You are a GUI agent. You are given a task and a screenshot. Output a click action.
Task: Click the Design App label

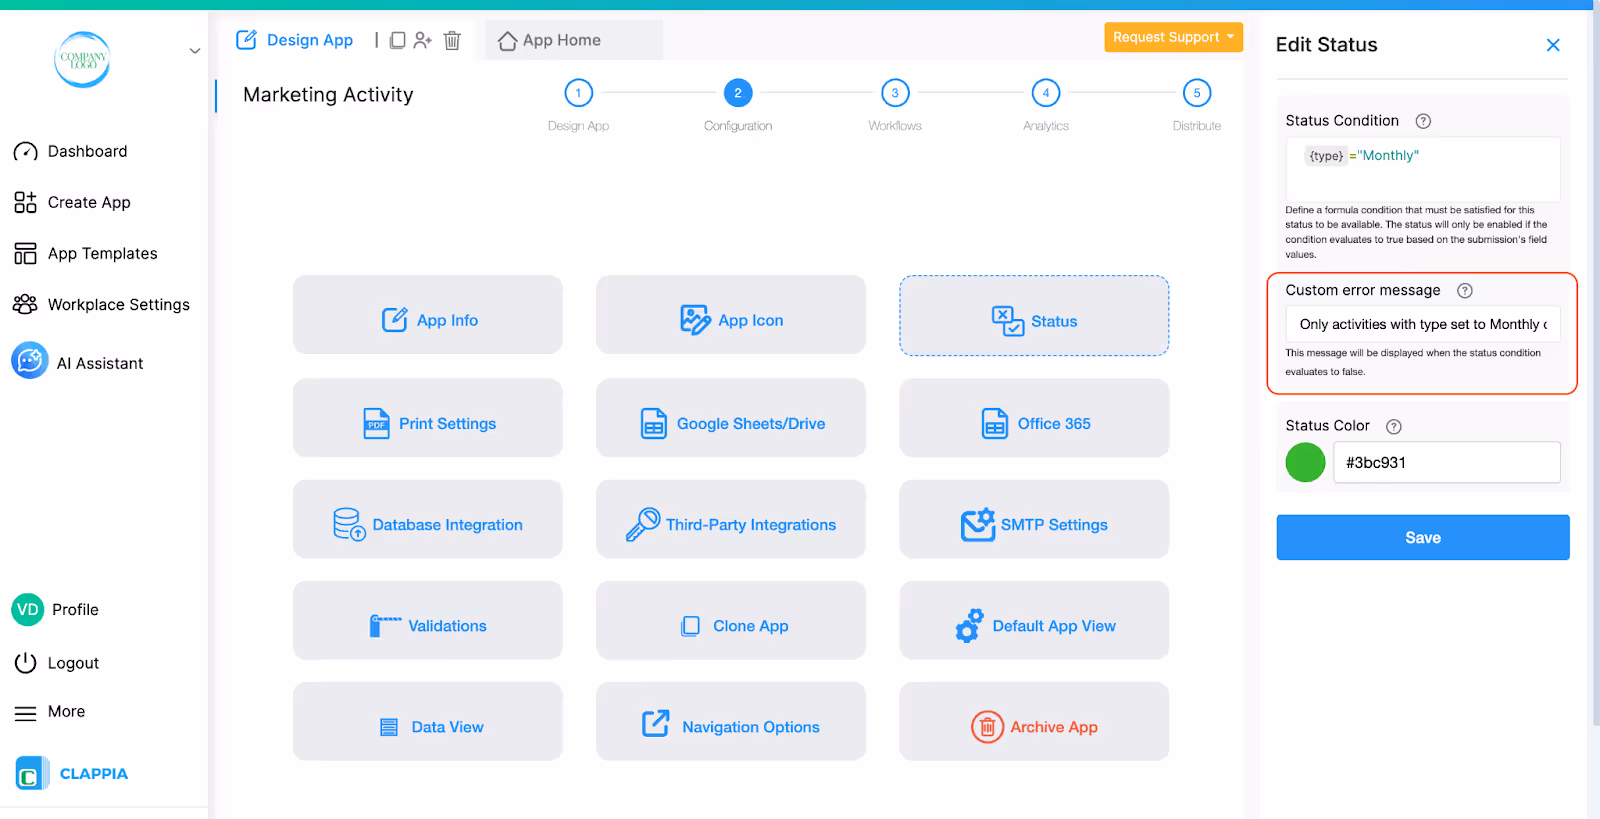(310, 40)
